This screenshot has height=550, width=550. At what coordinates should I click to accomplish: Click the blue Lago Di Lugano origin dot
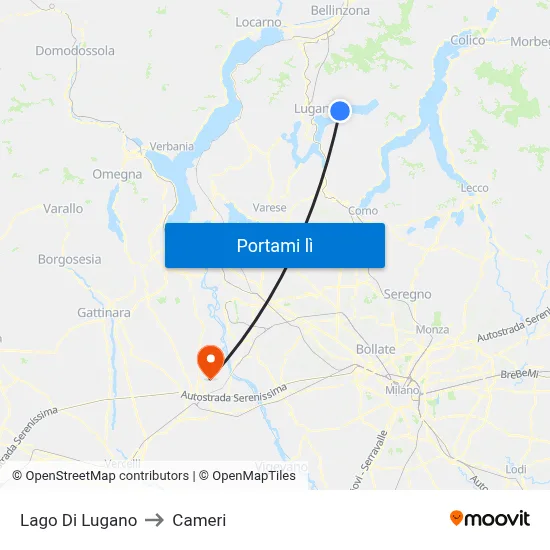coord(340,111)
